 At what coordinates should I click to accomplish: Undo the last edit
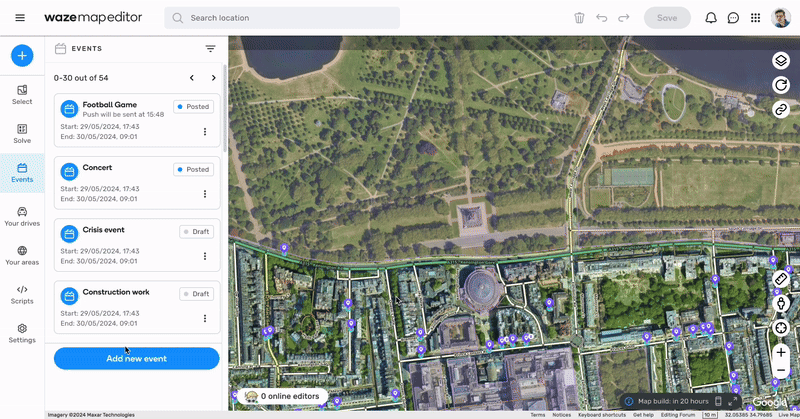(602, 18)
